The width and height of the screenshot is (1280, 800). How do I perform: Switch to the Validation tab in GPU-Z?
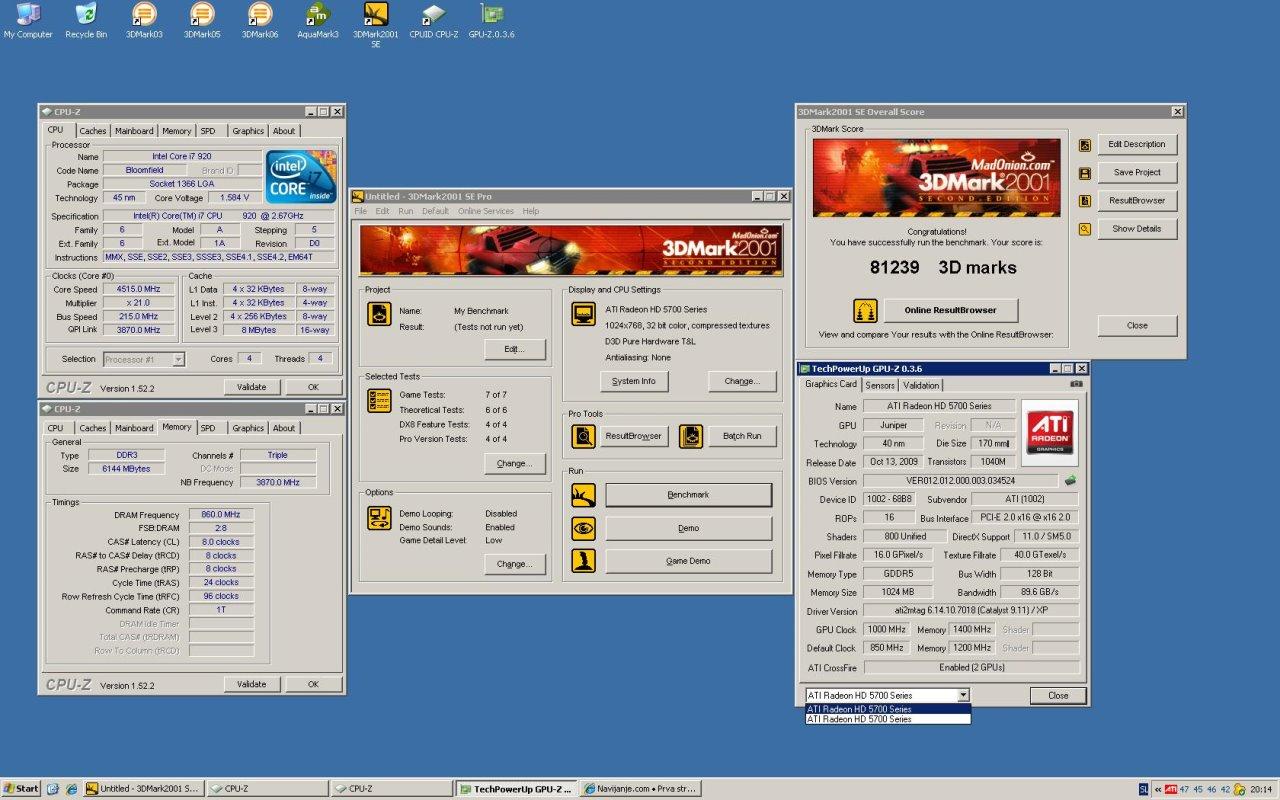click(921, 385)
